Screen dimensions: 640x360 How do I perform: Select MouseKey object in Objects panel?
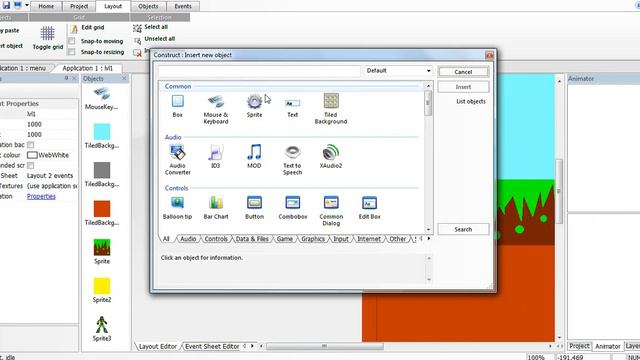tap(102, 98)
